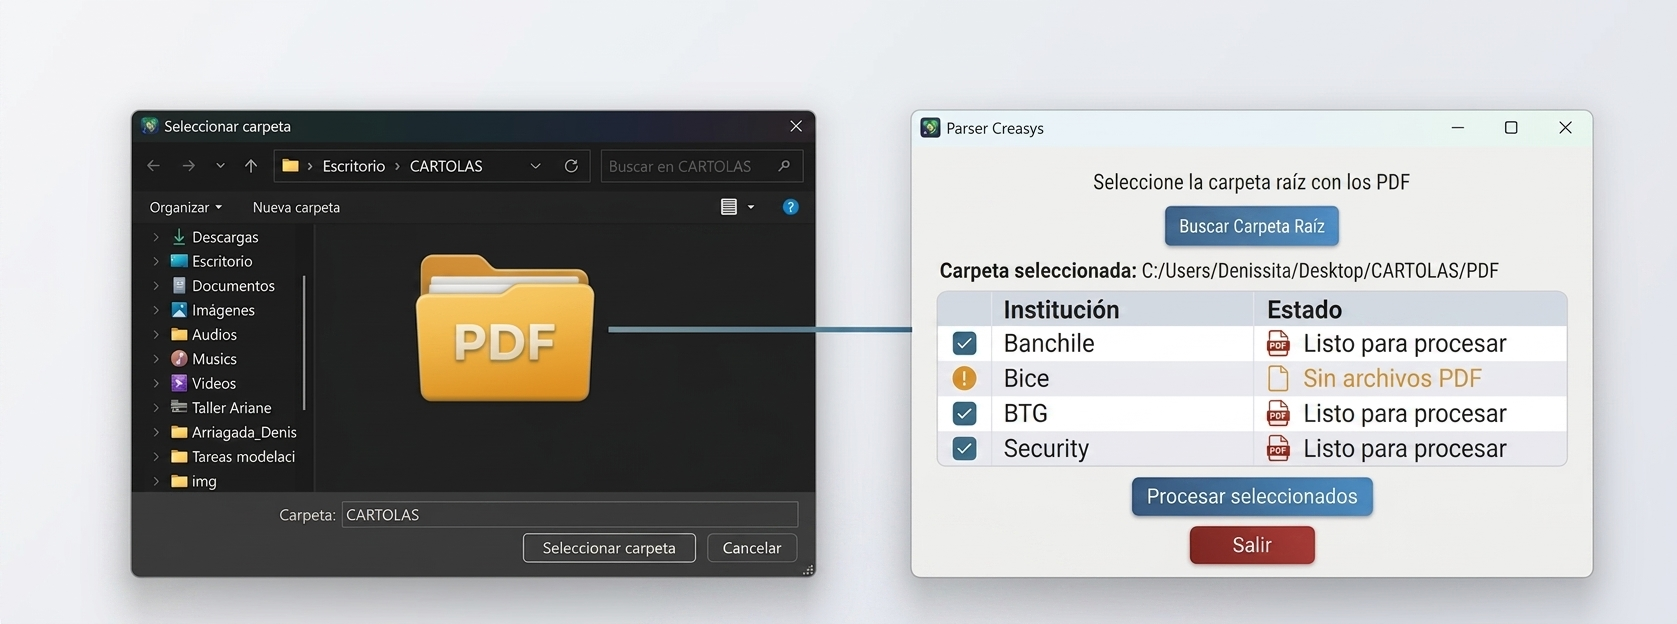Close the Seleccionar carpeta dialog
This screenshot has height=624, width=1677.
coord(796,126)
